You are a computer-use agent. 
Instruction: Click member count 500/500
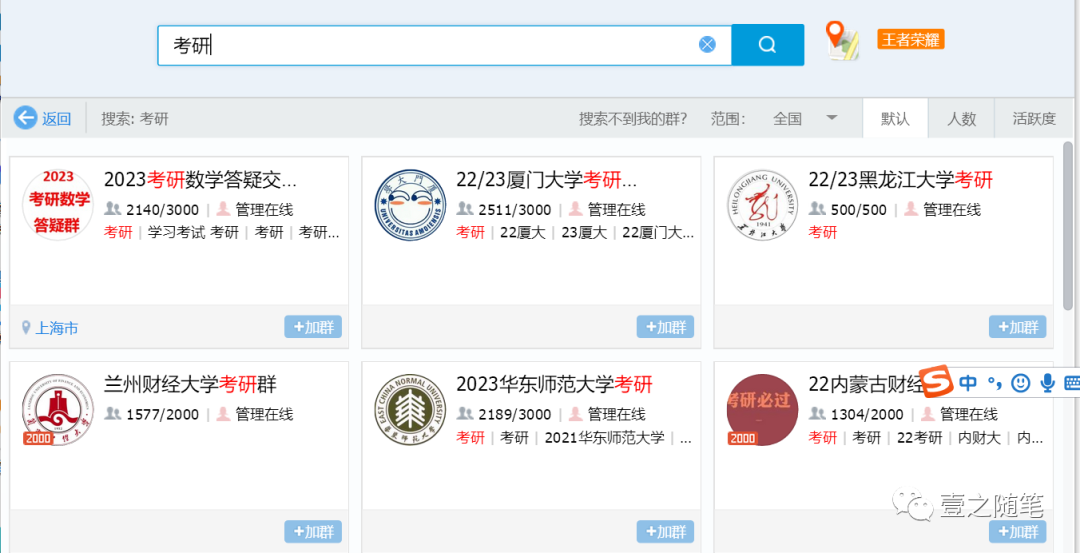tap(859, 210)
